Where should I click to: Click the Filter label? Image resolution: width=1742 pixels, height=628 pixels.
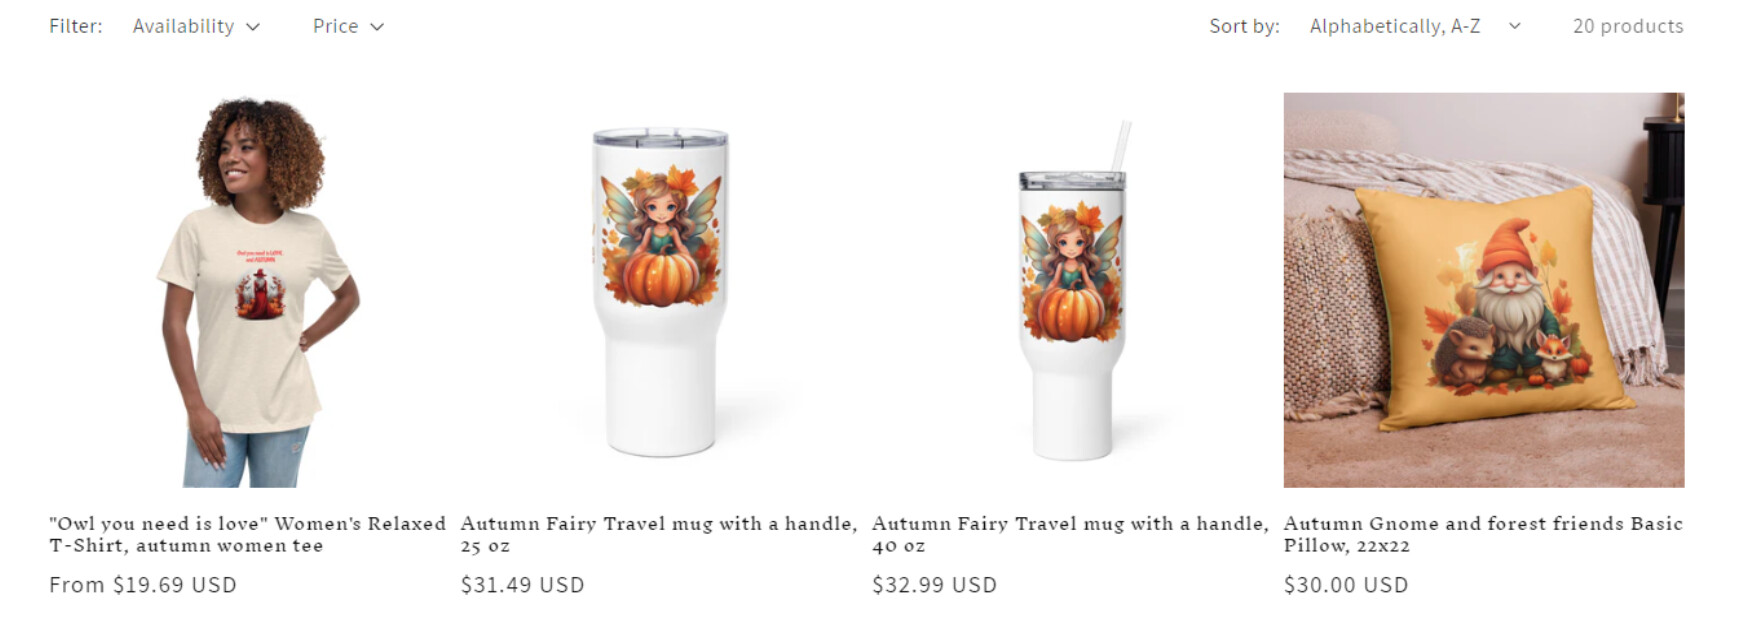point(76,26)
